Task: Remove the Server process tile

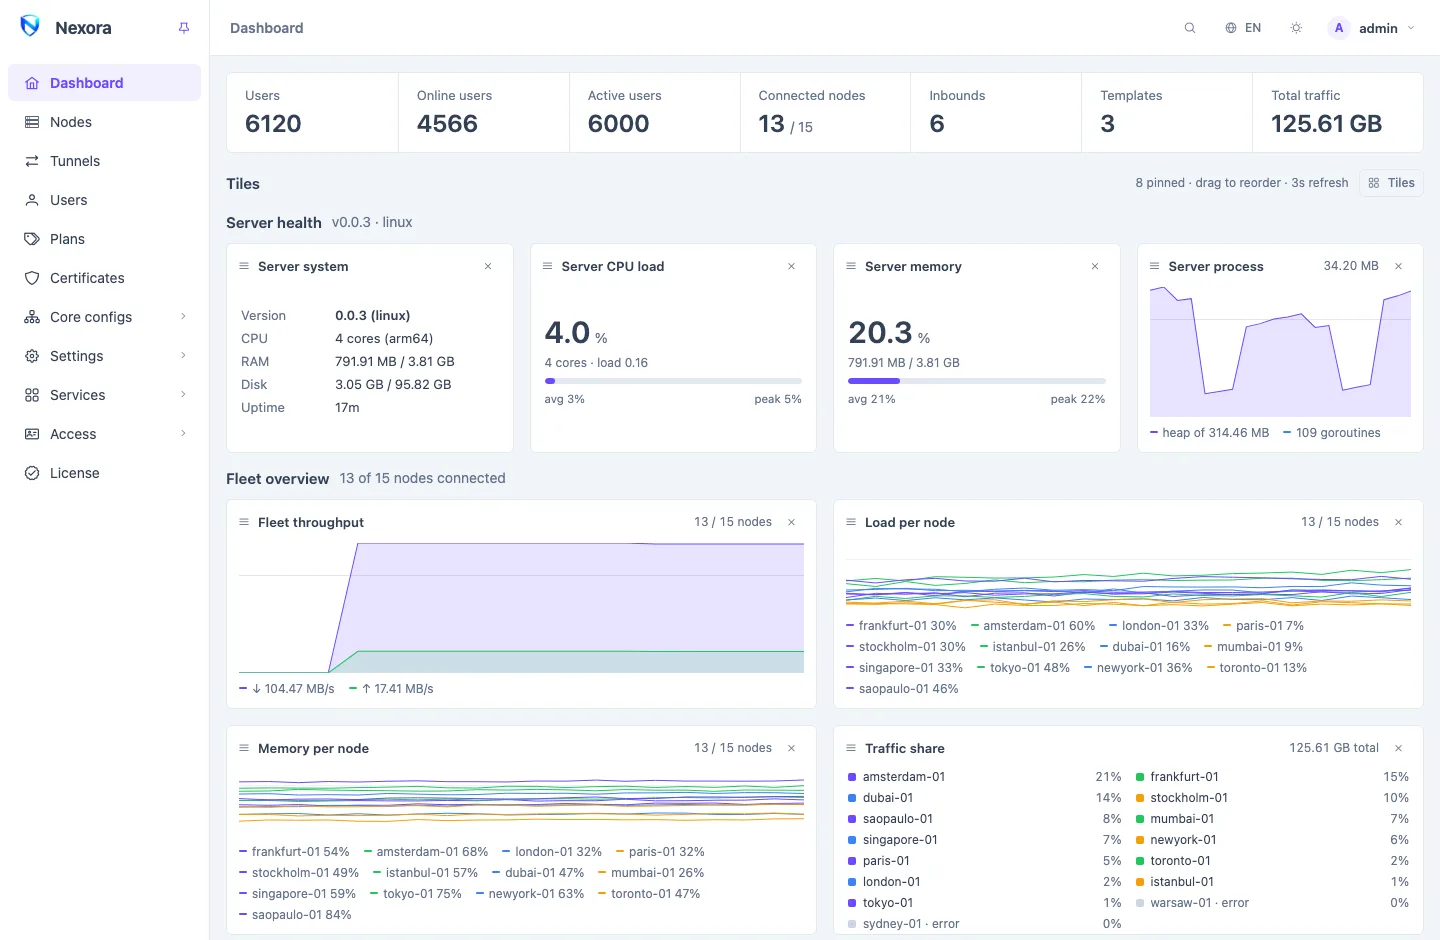Action: pyautogui.click(x=1398, y=266)
